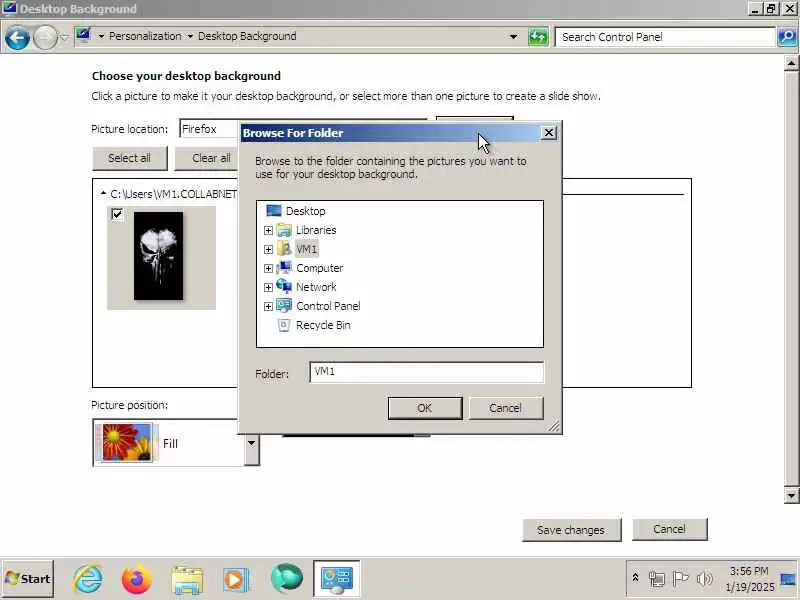
Task: Click the Desktop Background breadcrumb
Action: [247, 36]
